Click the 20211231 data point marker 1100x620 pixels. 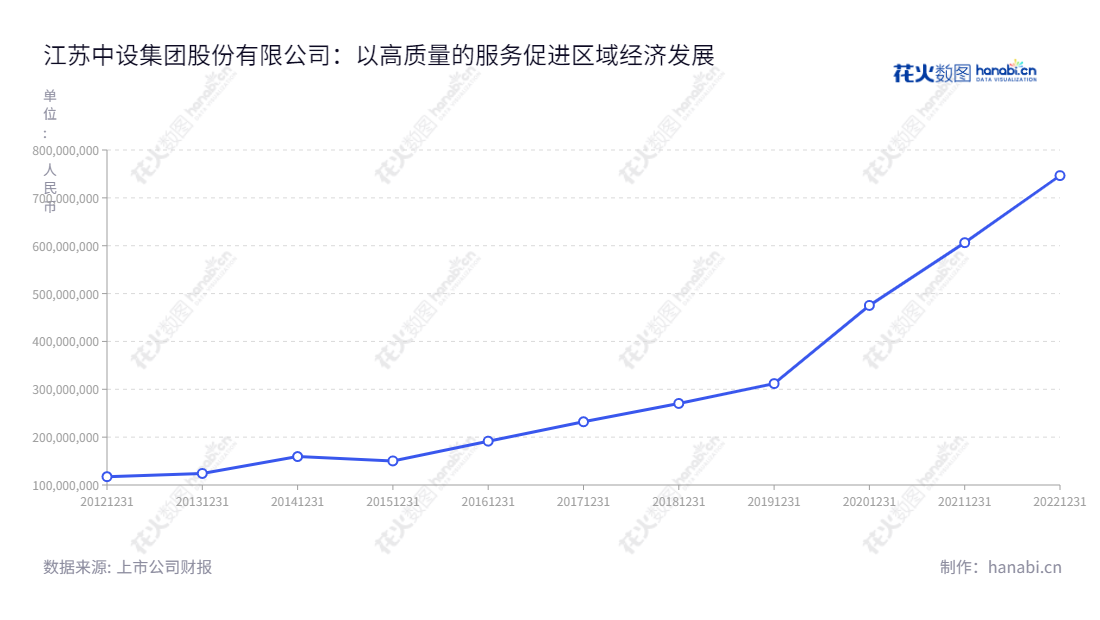tap(965, 243)
